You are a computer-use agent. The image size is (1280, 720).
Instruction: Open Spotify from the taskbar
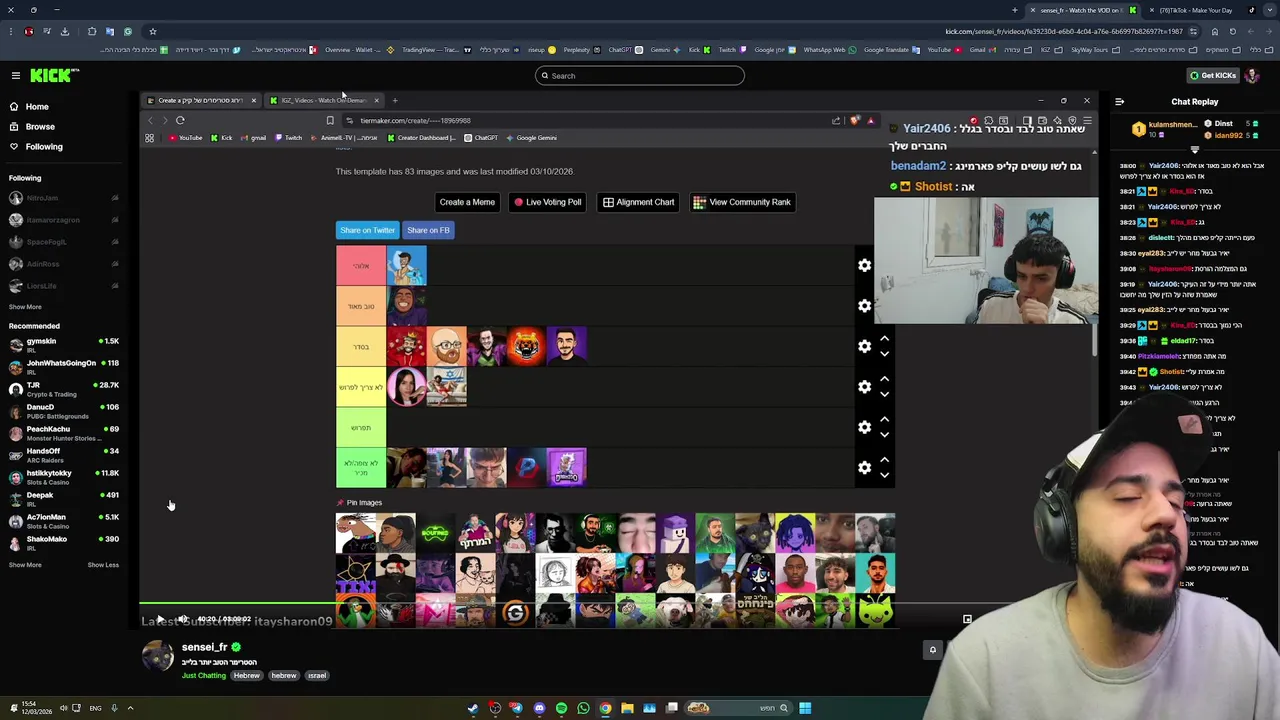pos(561,708)
